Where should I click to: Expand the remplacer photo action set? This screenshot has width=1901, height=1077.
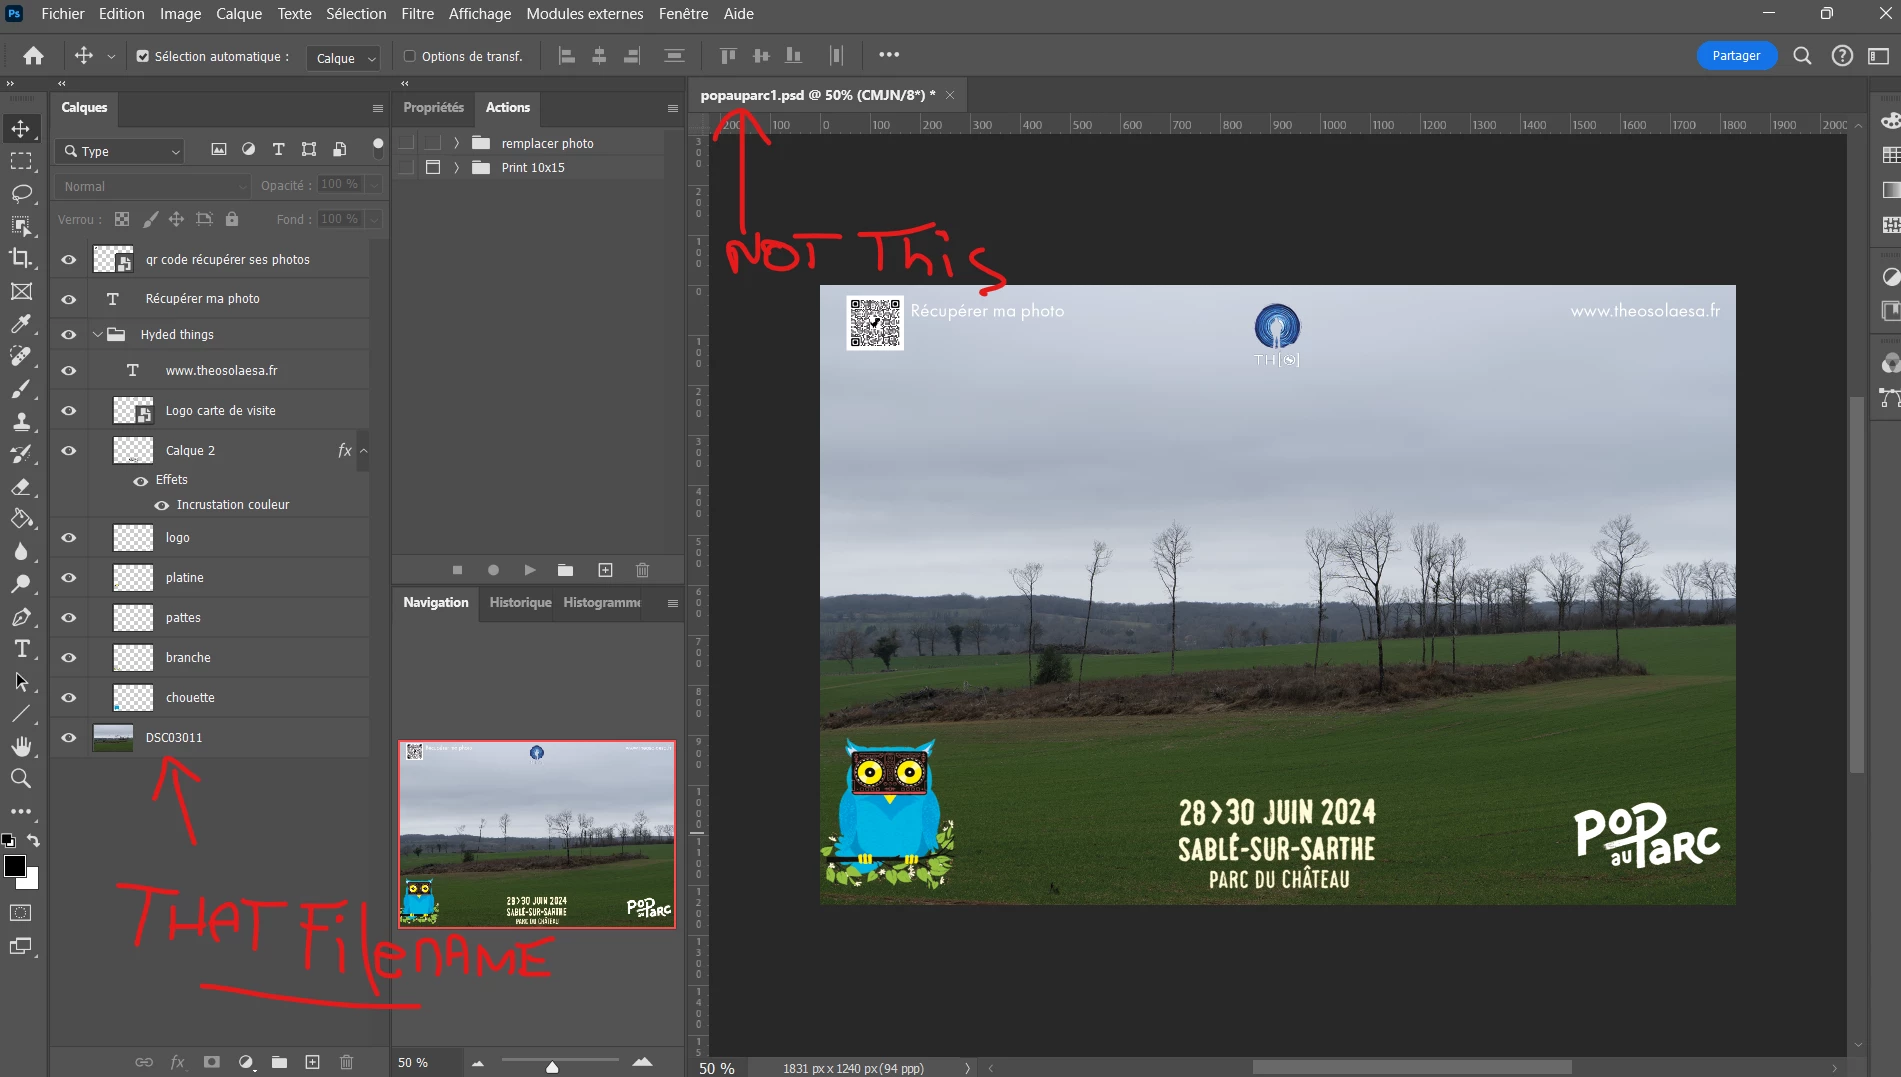pos(456,143)
